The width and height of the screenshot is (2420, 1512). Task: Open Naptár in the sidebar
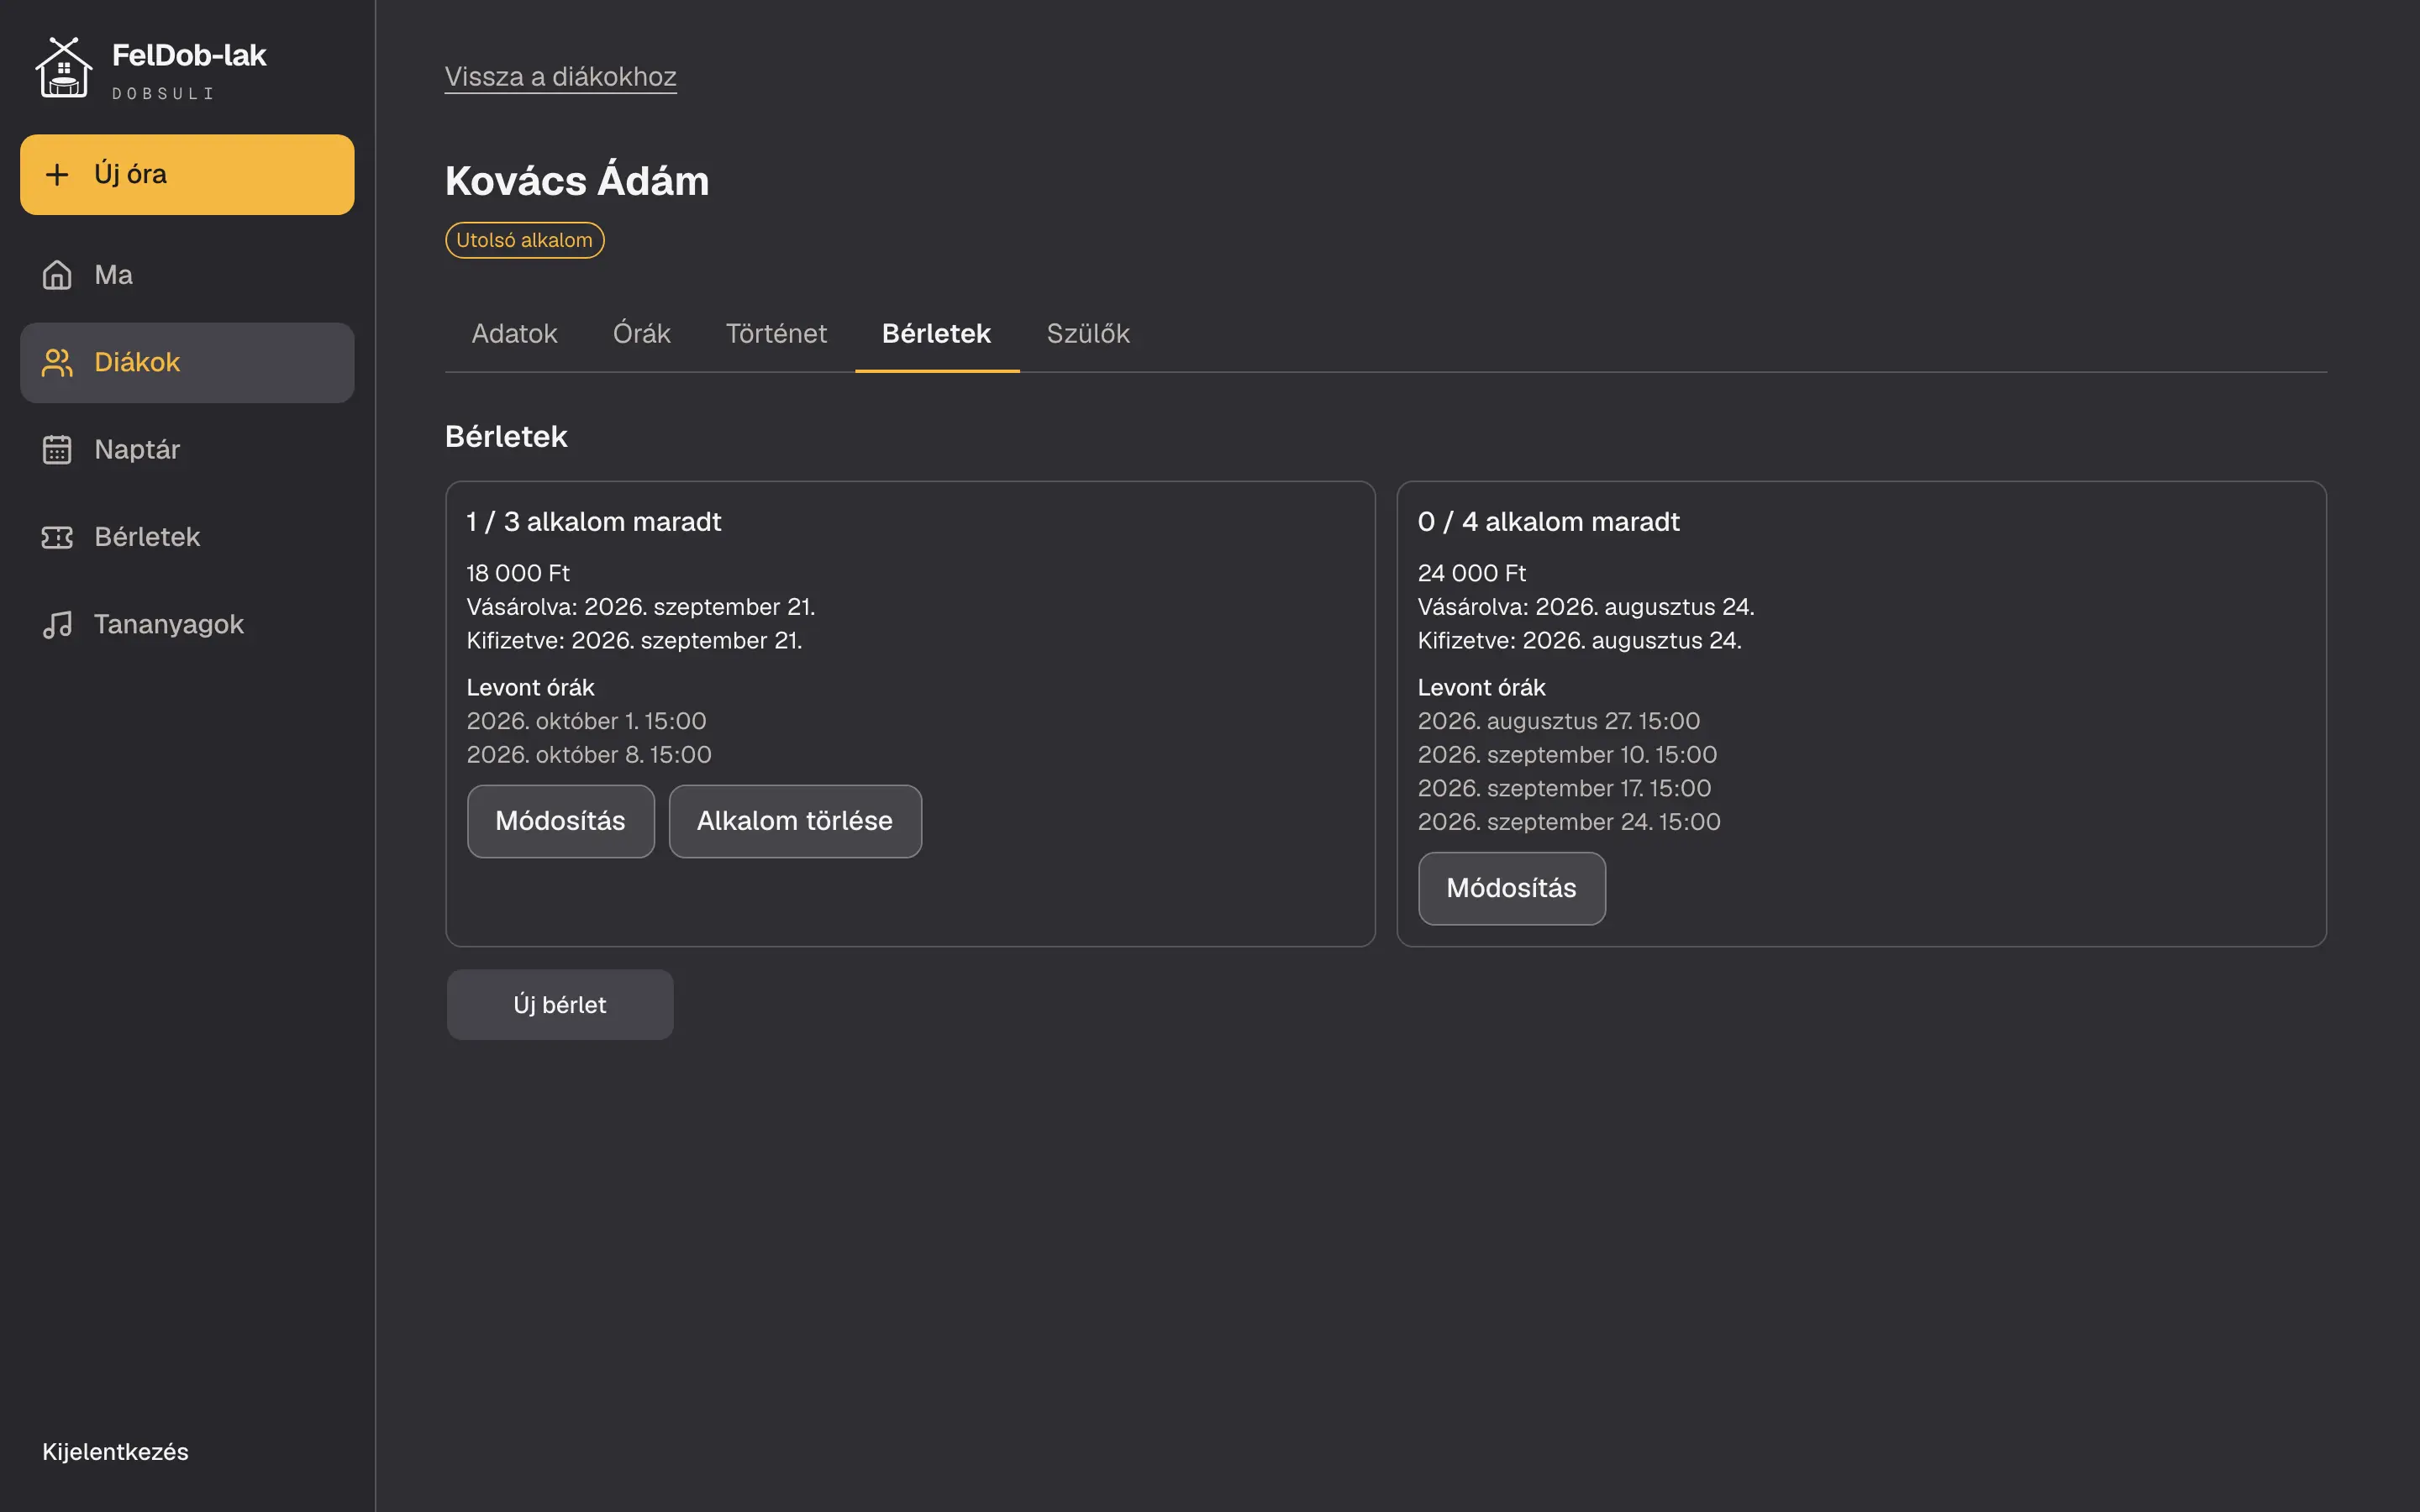(x=187, y=450)
